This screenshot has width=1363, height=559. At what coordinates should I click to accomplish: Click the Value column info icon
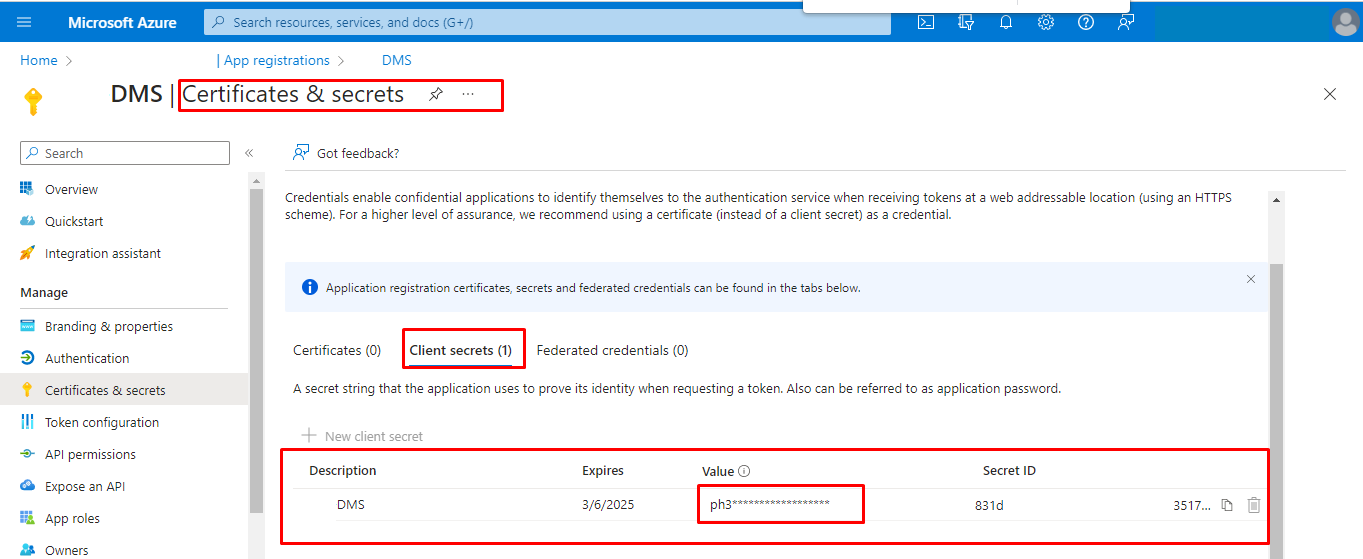click(x=744, y=471)
